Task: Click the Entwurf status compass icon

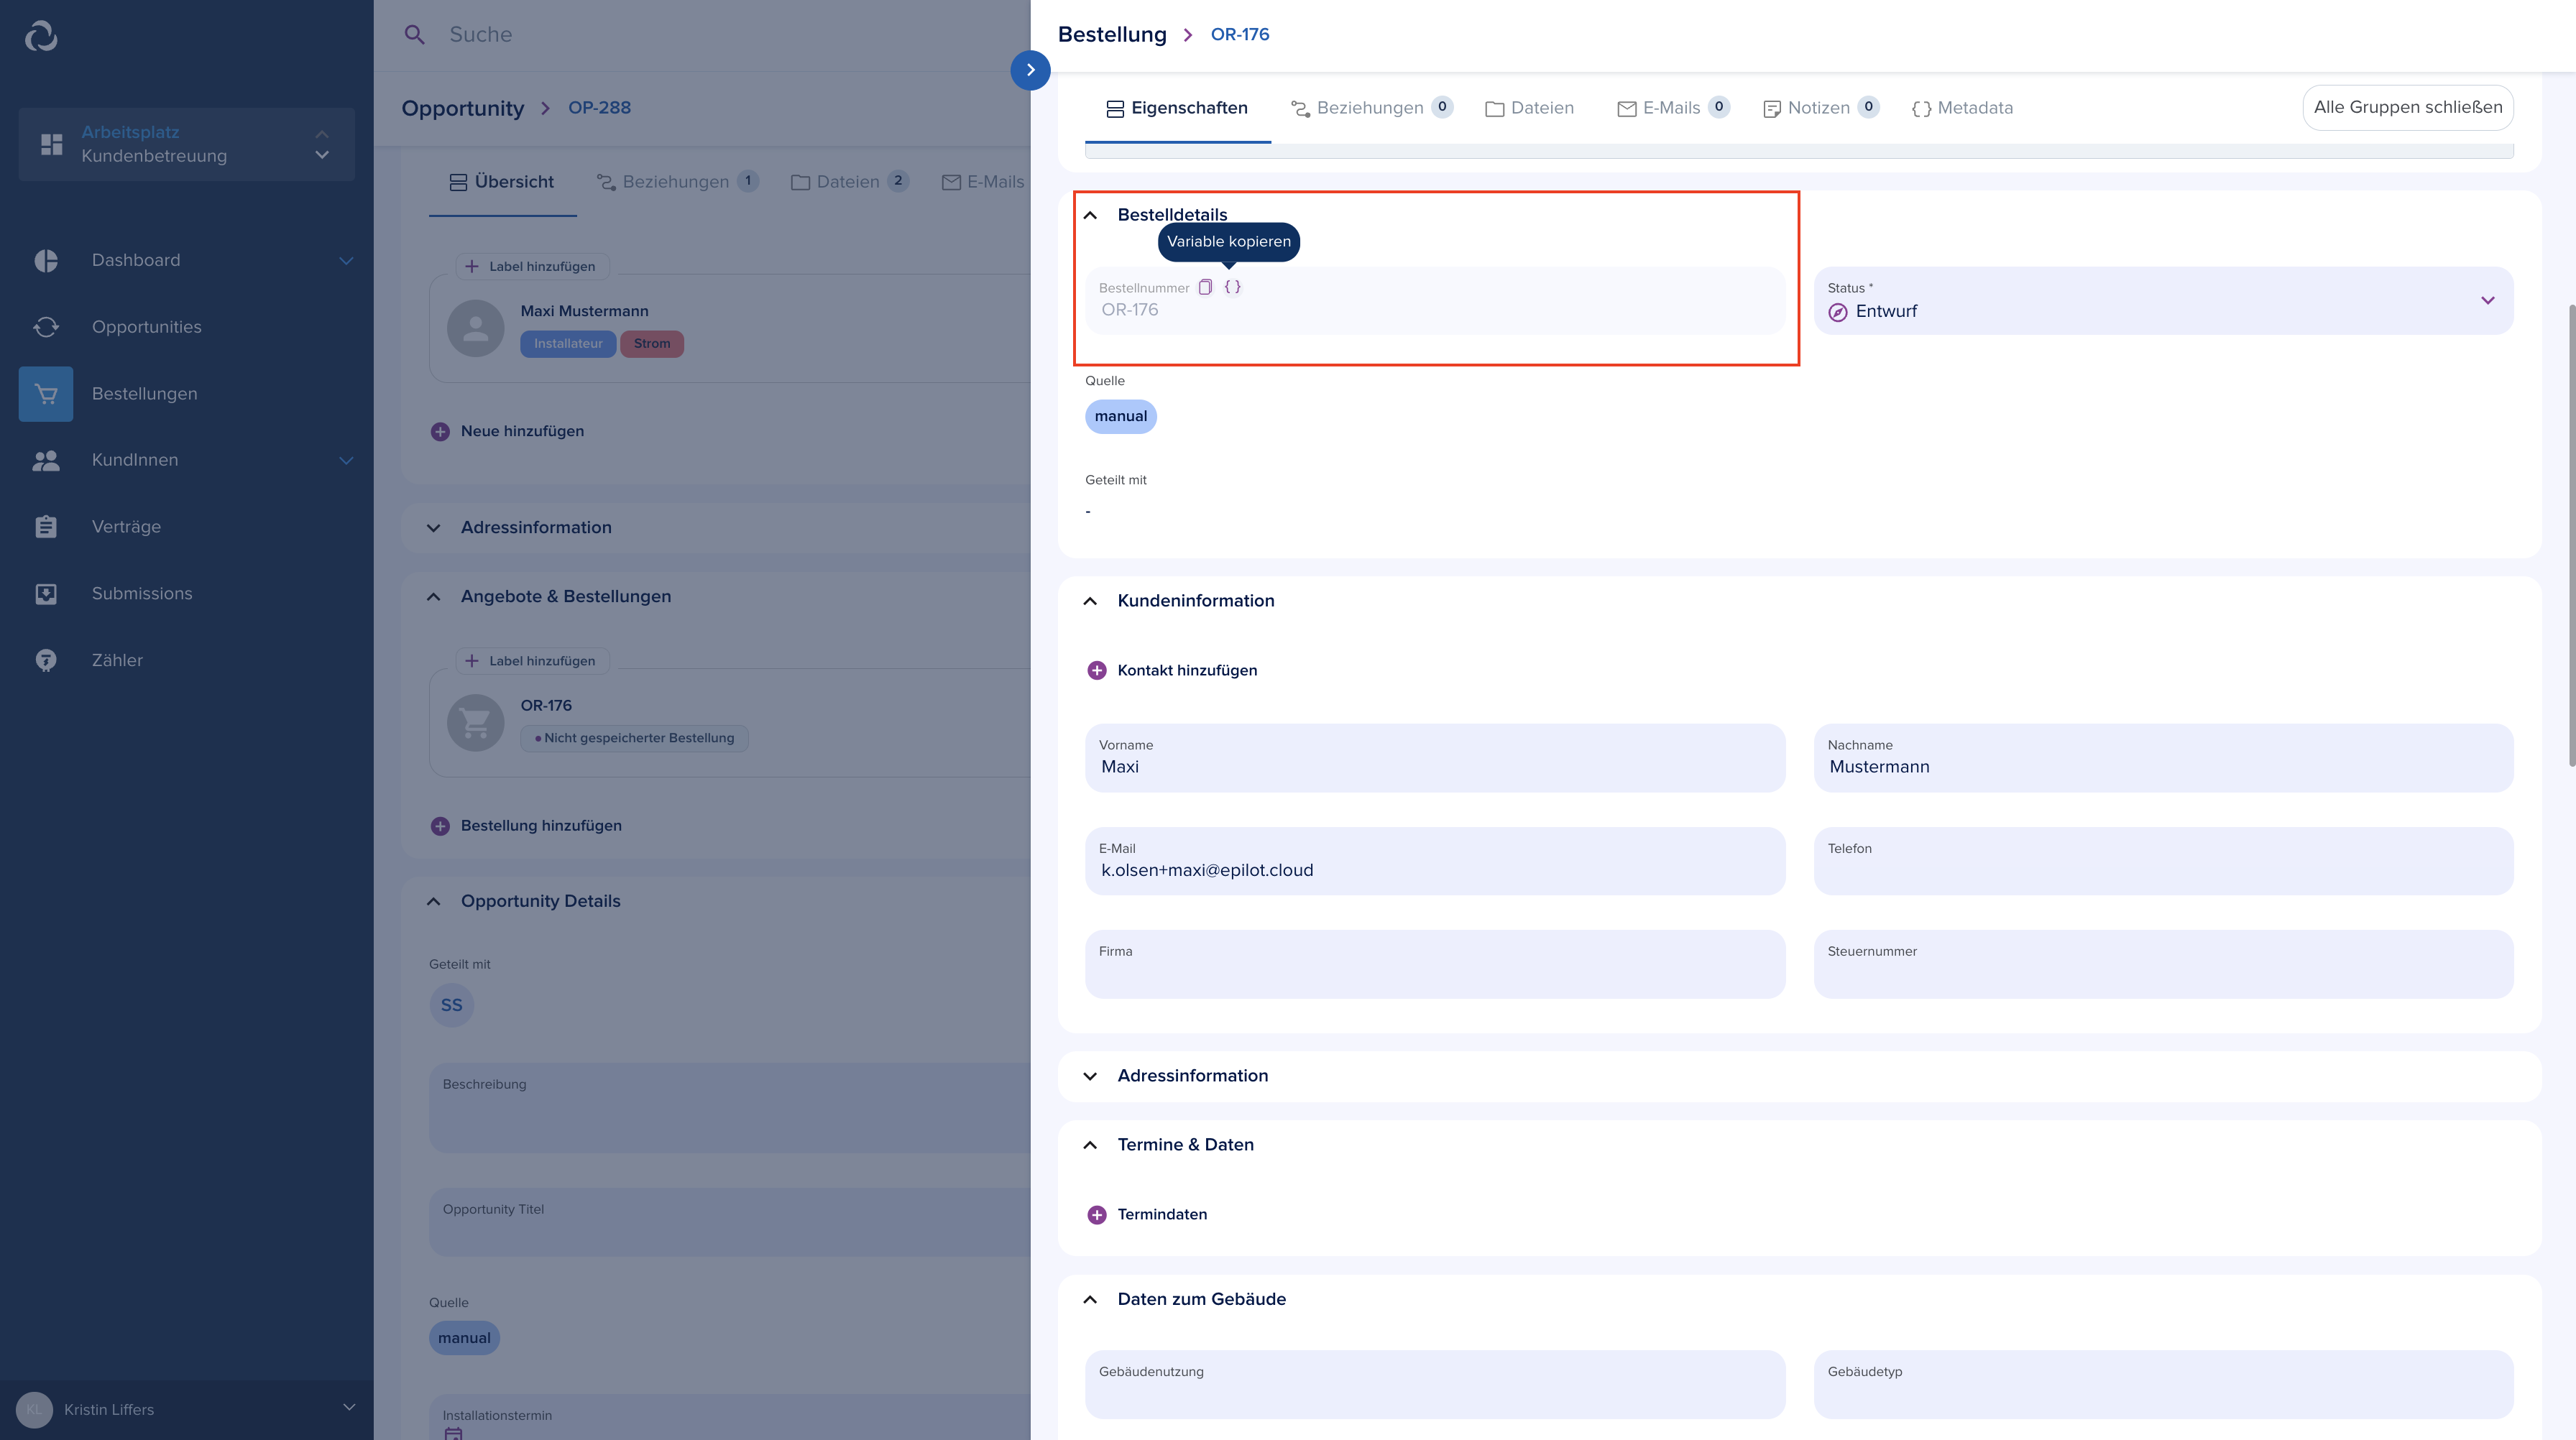Action: pyautogui.click(x=1838, y=312)
